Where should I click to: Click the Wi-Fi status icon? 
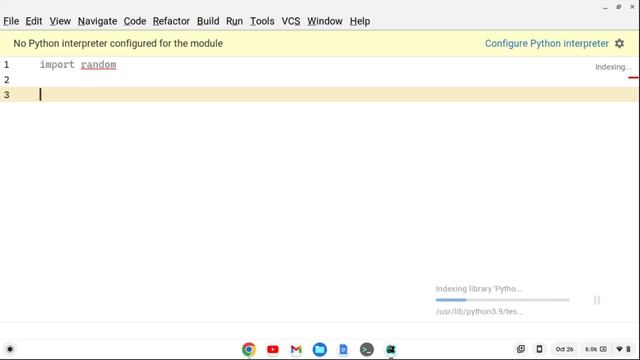[619, 349]
